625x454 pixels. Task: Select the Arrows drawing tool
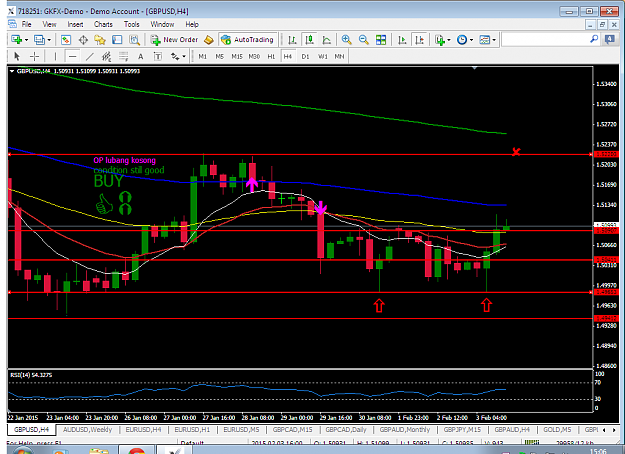(x=175, y=57)
